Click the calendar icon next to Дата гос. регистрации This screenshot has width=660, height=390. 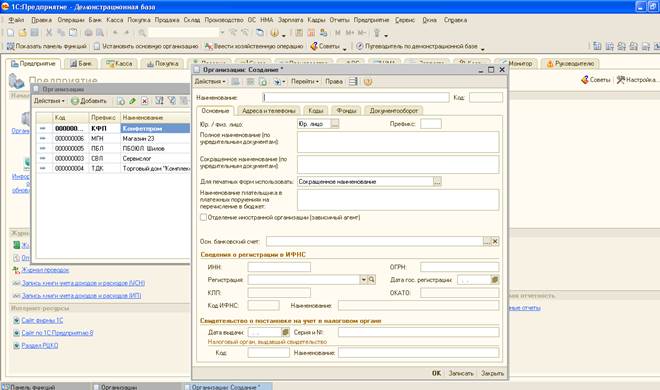(495, 279)
